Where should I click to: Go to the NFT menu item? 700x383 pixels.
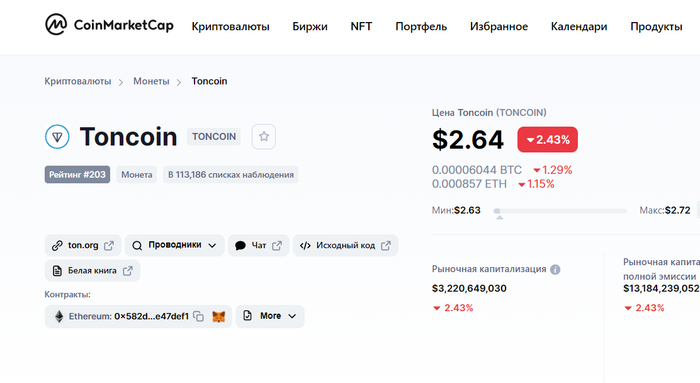pos(361,26)
